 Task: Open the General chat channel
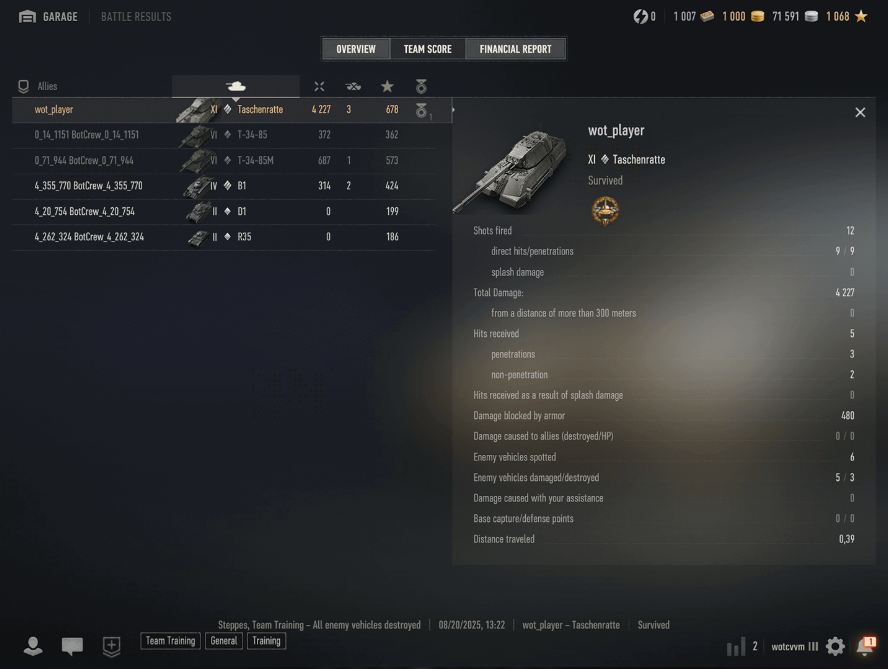224,641
